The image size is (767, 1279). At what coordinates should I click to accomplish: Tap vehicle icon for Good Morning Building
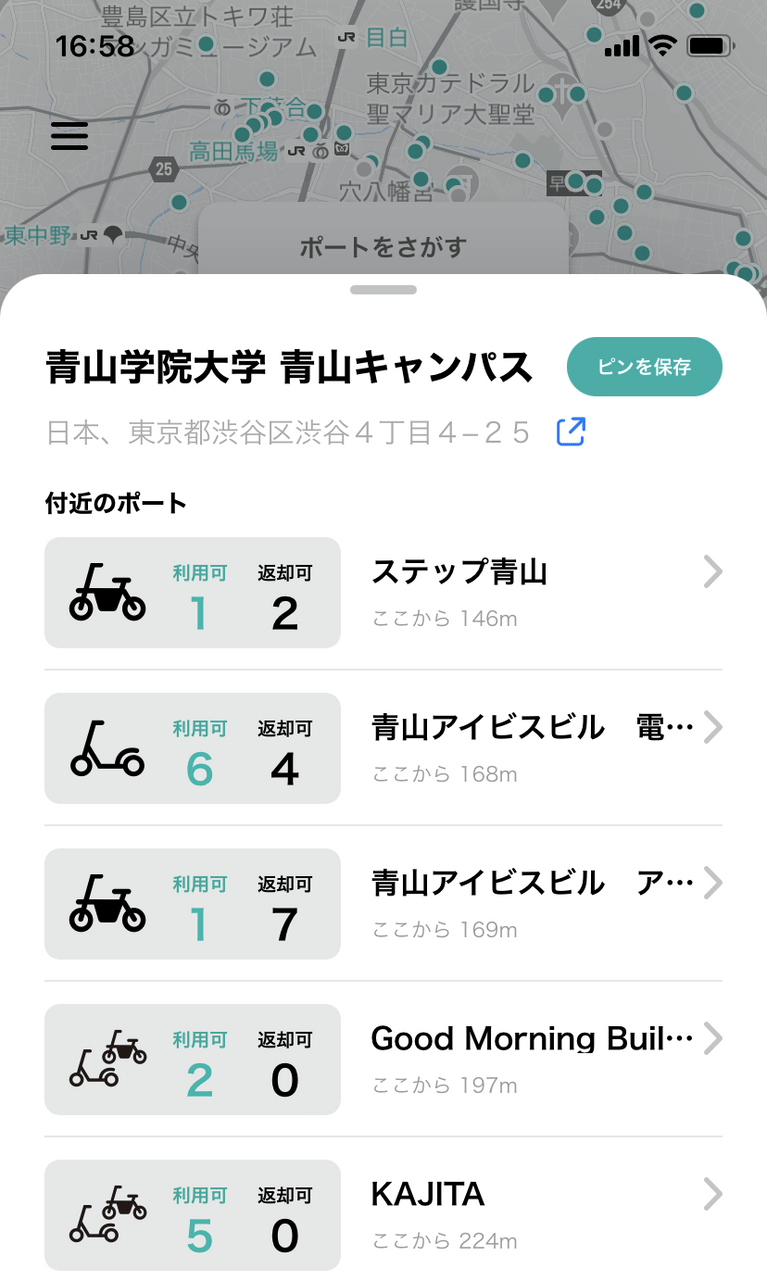click(x=108, y=1059)
